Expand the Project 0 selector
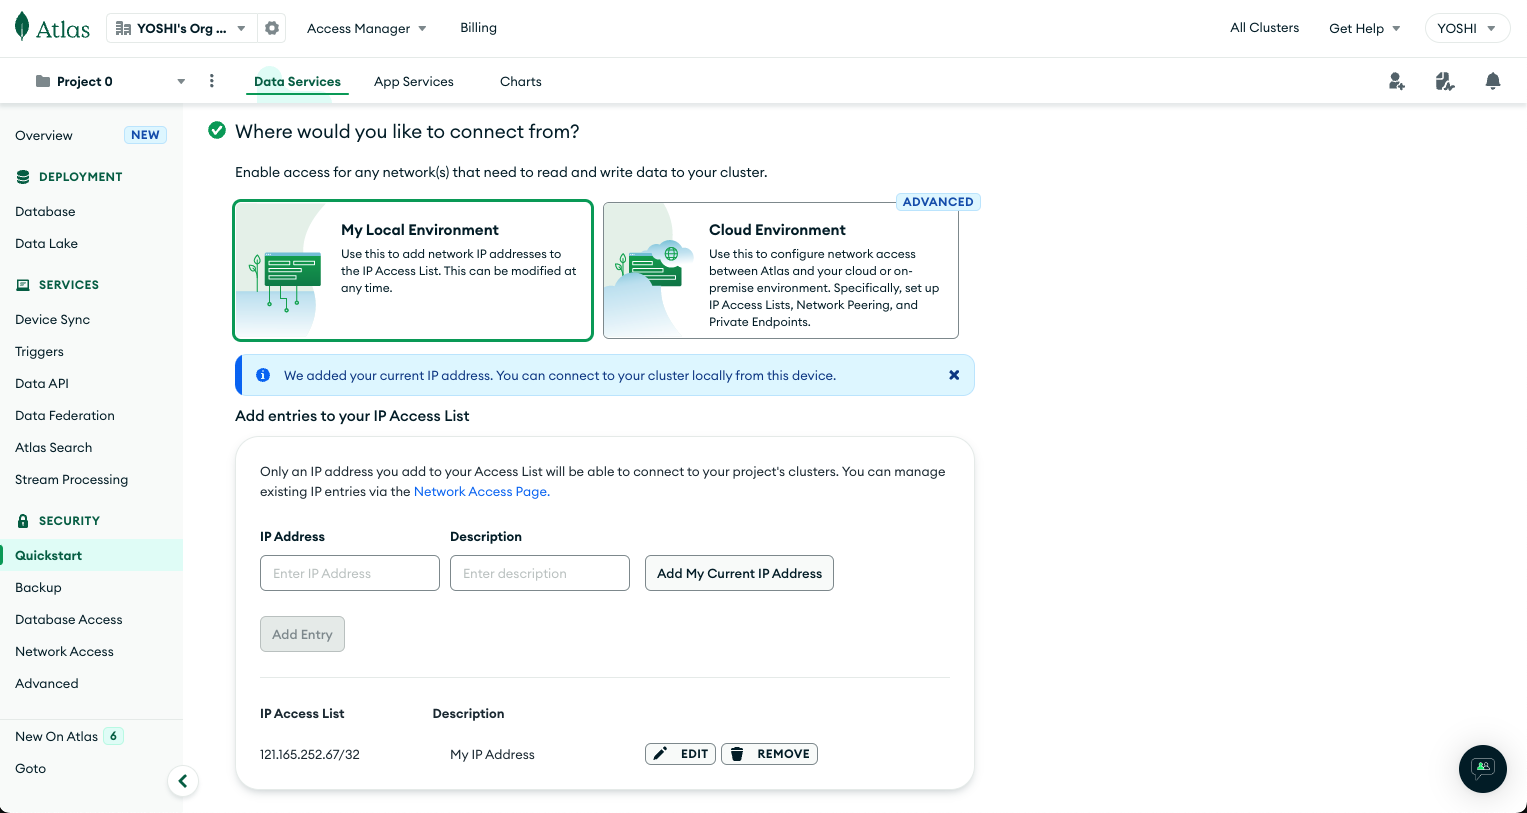1527x813 pixels. pyautogui.click(x=110, y=81)
